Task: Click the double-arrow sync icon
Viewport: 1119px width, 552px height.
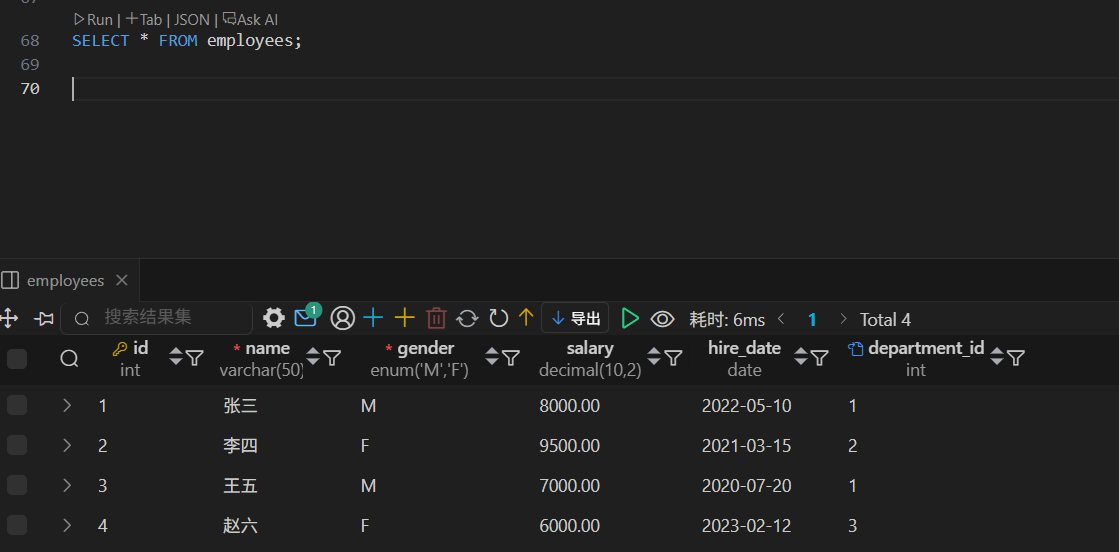Action: coord(467,318)
